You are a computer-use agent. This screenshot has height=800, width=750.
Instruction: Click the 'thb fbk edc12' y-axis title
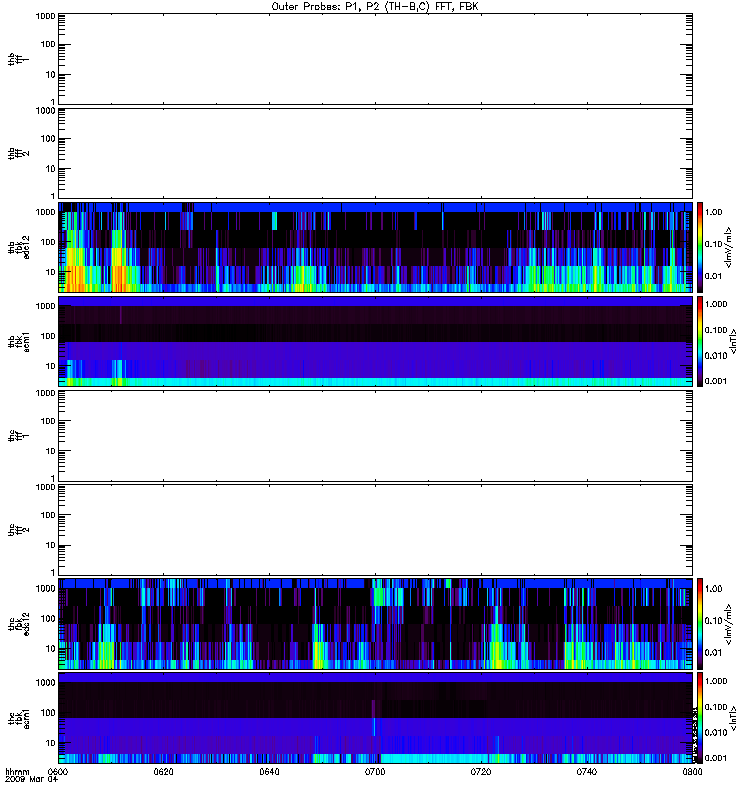tap(19, 247)
